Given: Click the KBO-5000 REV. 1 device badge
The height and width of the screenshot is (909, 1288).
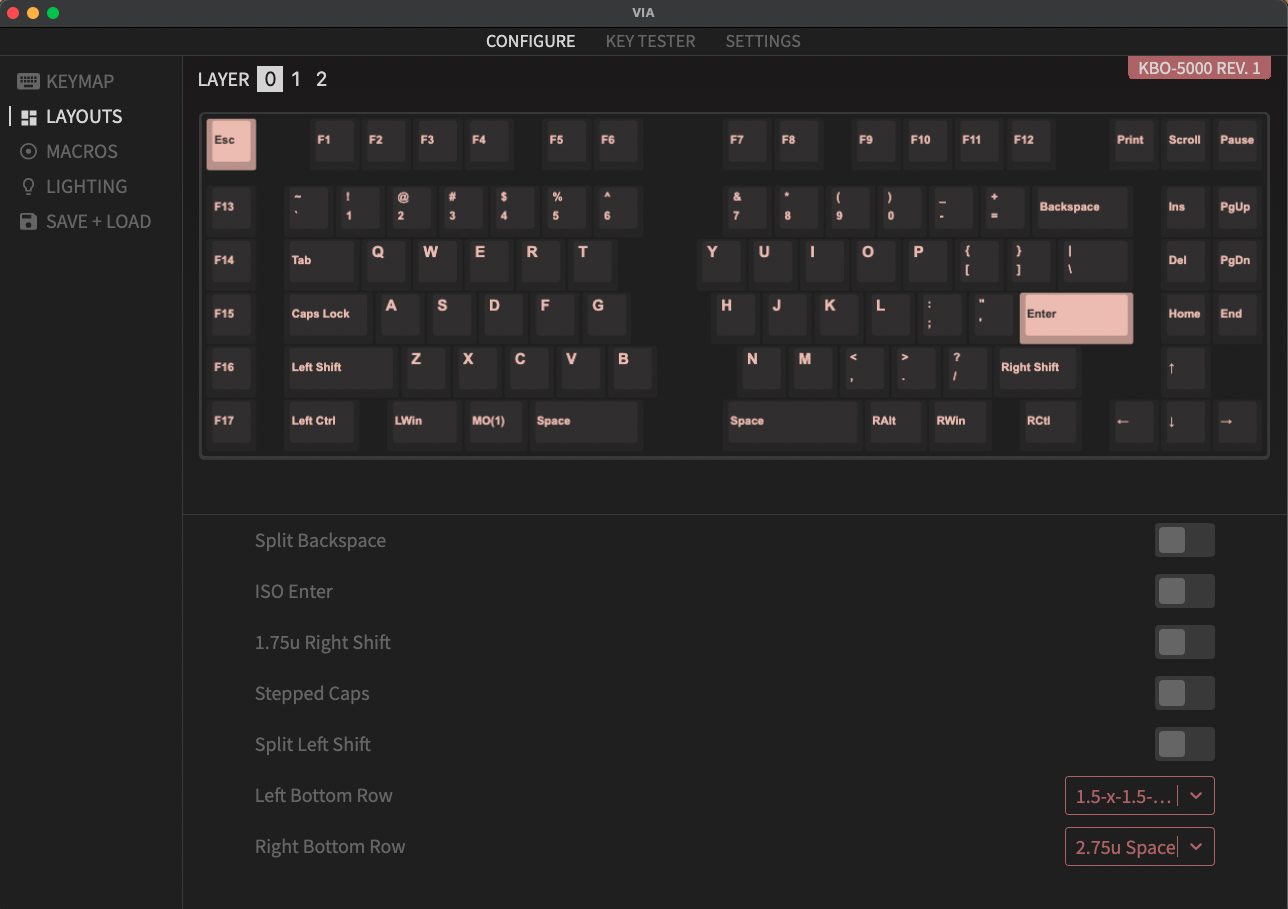Looking at the screenshot, I should coord(1199,68).
